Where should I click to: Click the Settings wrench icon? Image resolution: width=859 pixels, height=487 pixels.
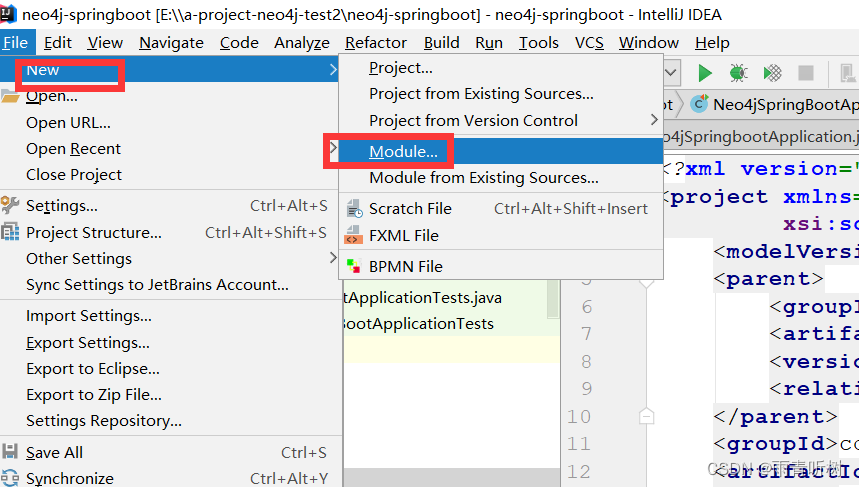point(10,205)
